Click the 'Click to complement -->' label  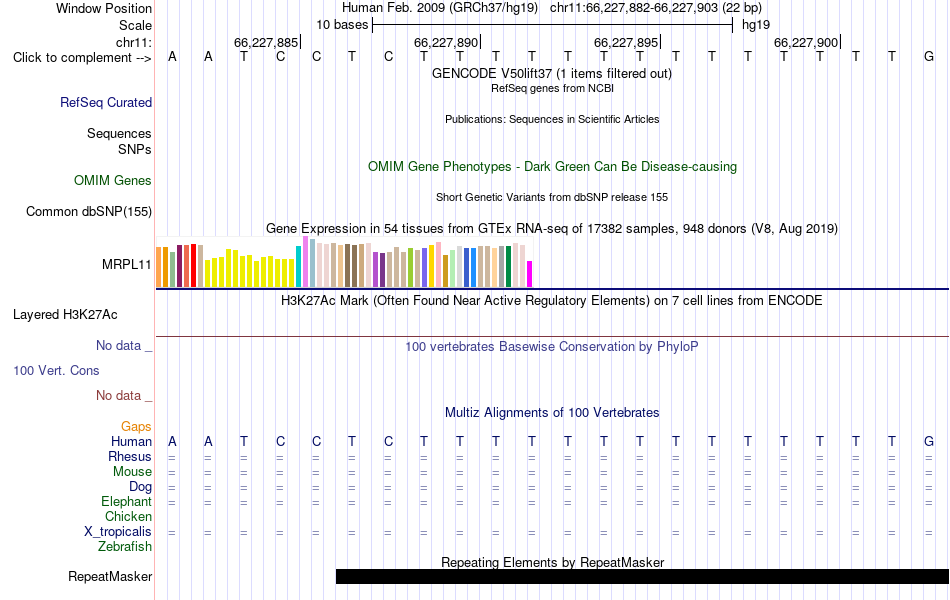(82, 58)
